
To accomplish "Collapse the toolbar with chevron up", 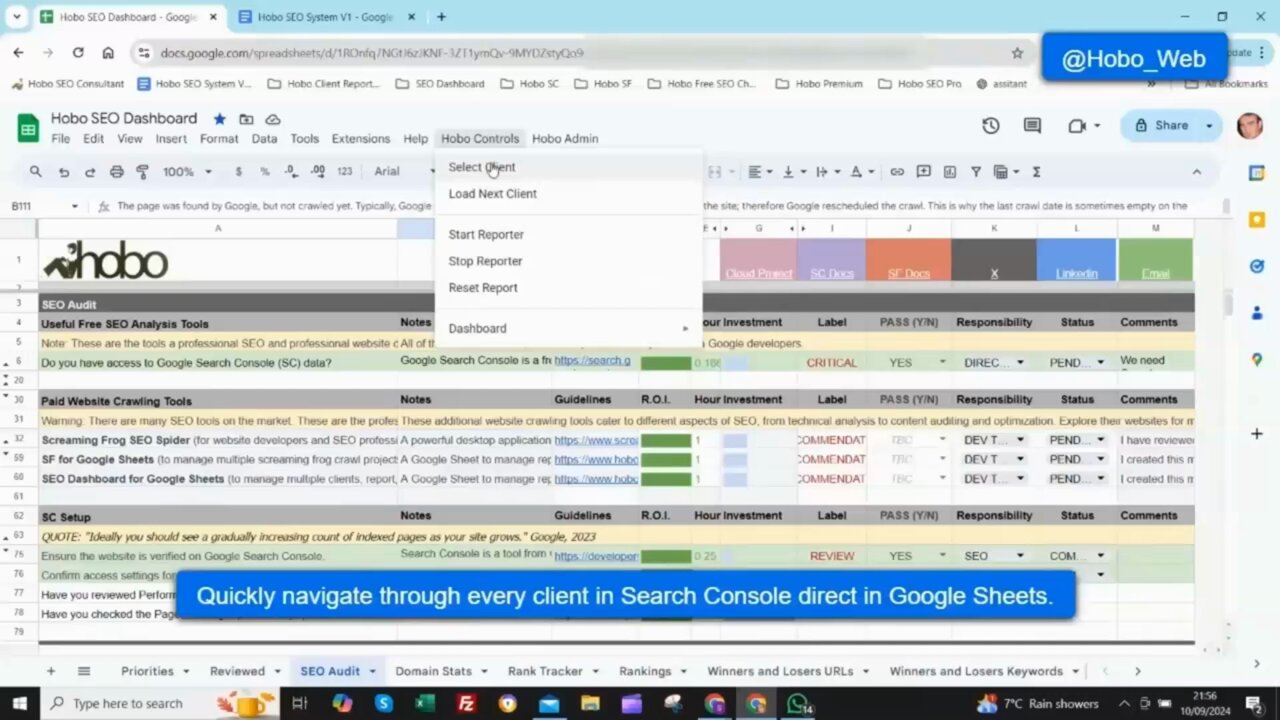I will click(1196, 172).
